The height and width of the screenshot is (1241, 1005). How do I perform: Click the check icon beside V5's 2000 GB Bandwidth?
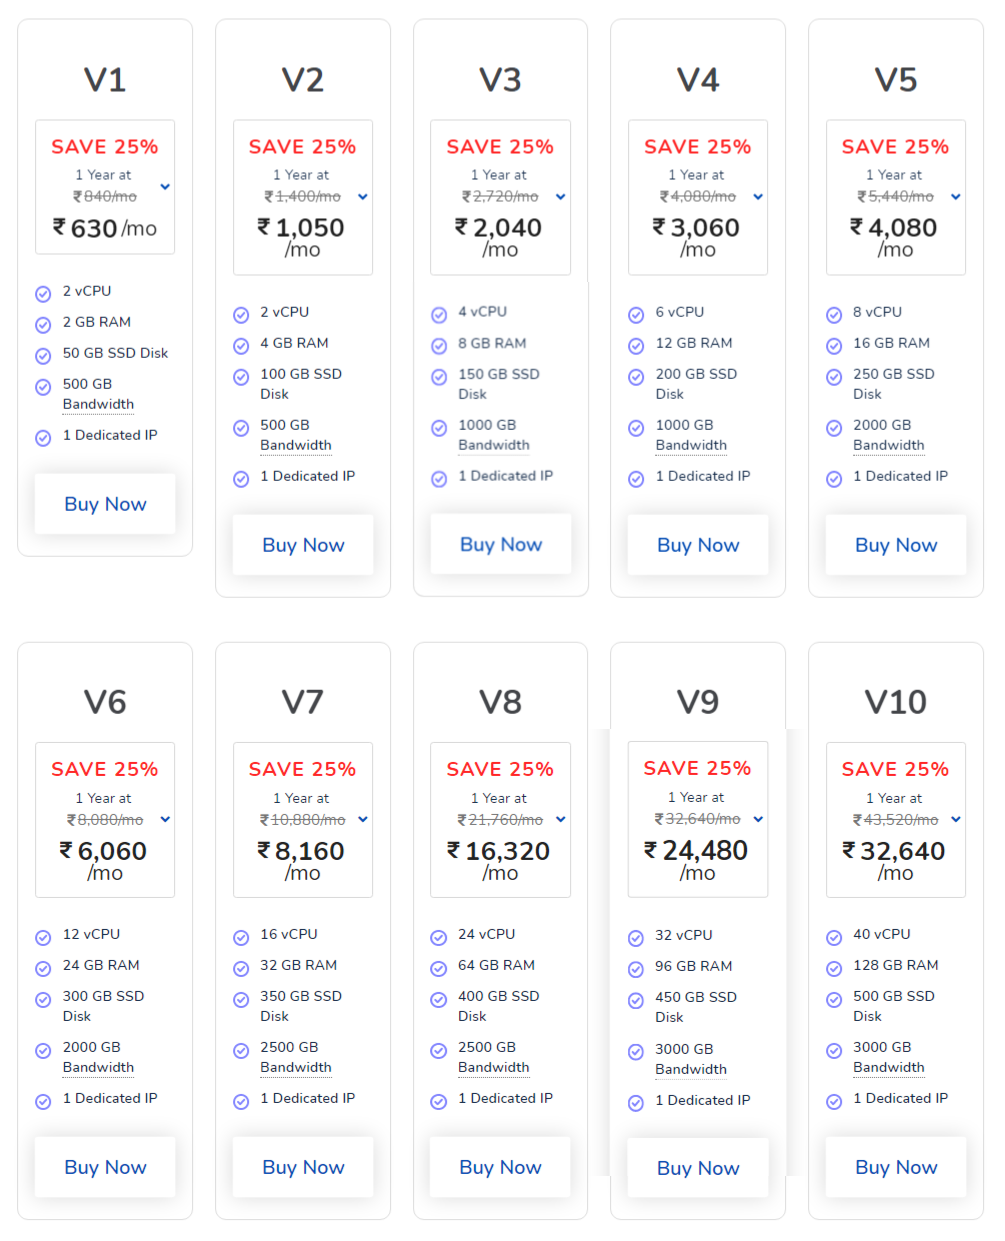834,428
